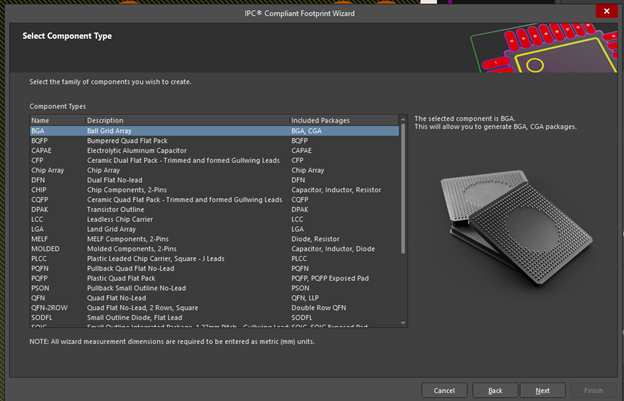Viewport: 624px width, 401px height.
Task: Proceed with the Next button
Action: (x=542, y=391)
